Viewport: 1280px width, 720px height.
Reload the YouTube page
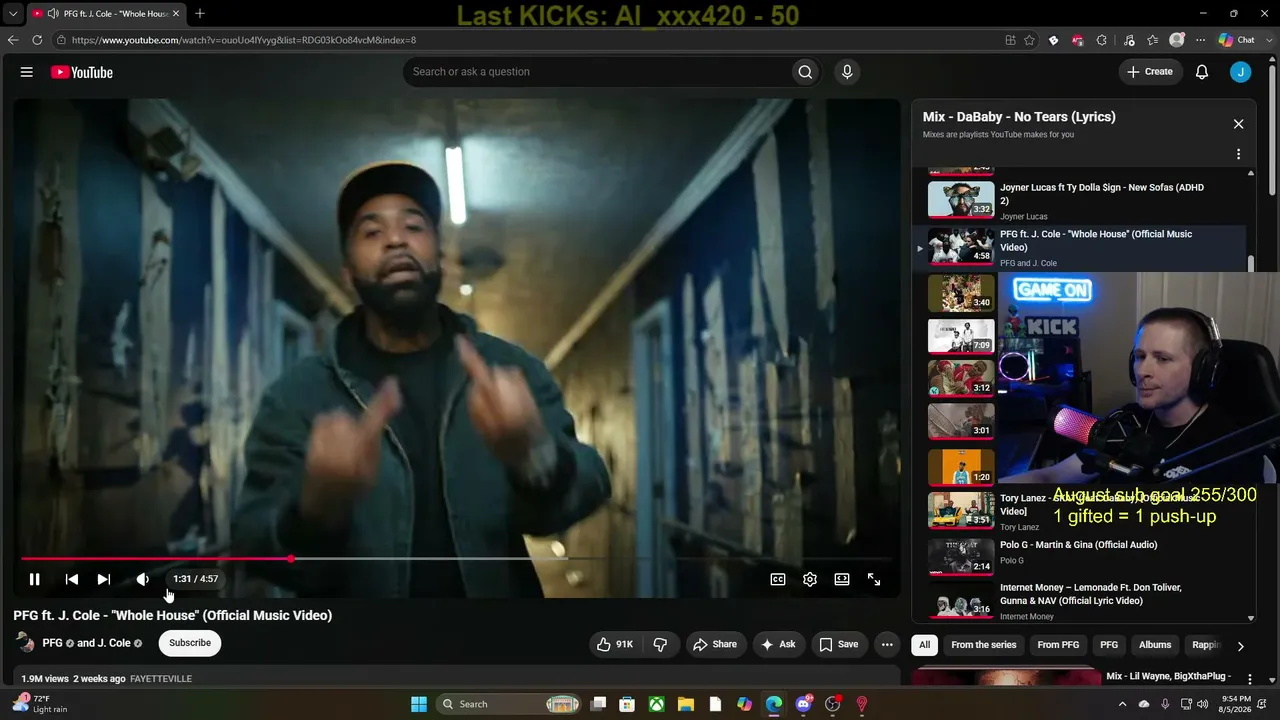click(x=37, y=40)
